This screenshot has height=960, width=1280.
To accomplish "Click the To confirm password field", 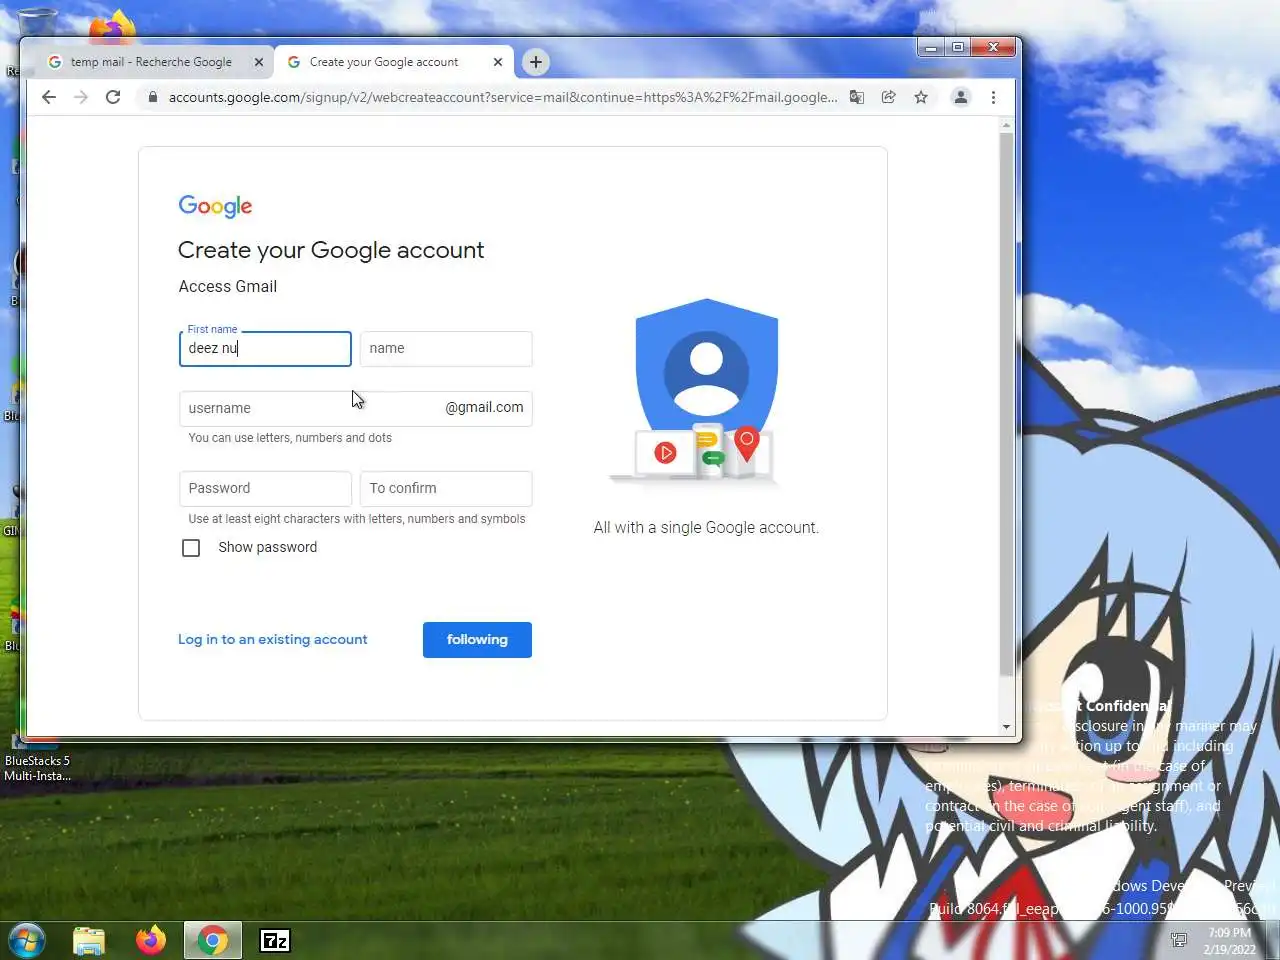I will 446,488.
